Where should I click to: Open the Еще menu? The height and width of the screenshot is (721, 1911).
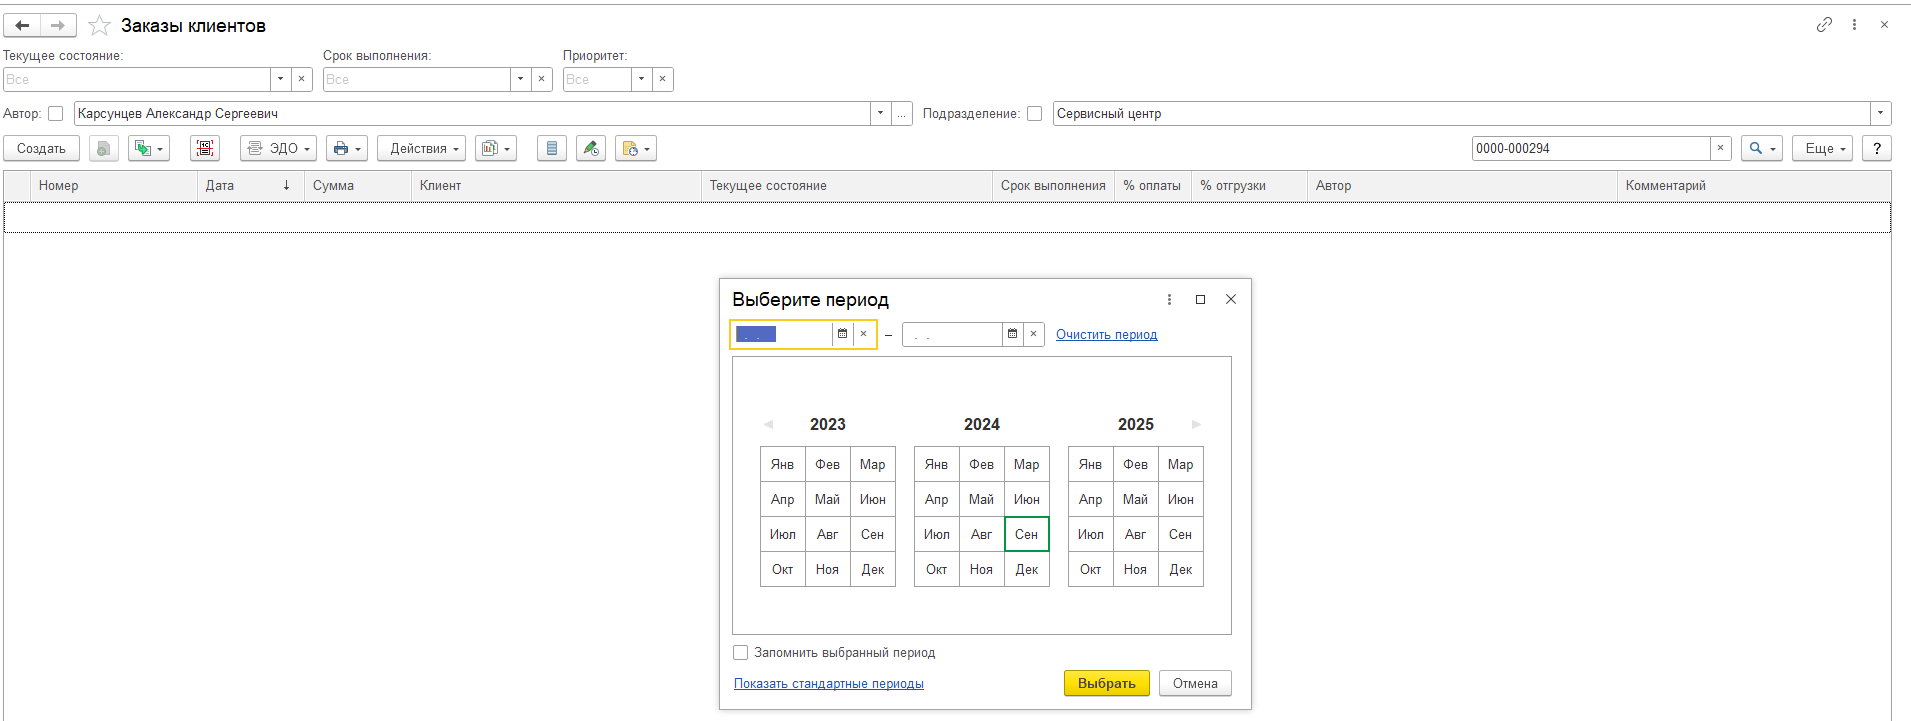[1823, 149]
